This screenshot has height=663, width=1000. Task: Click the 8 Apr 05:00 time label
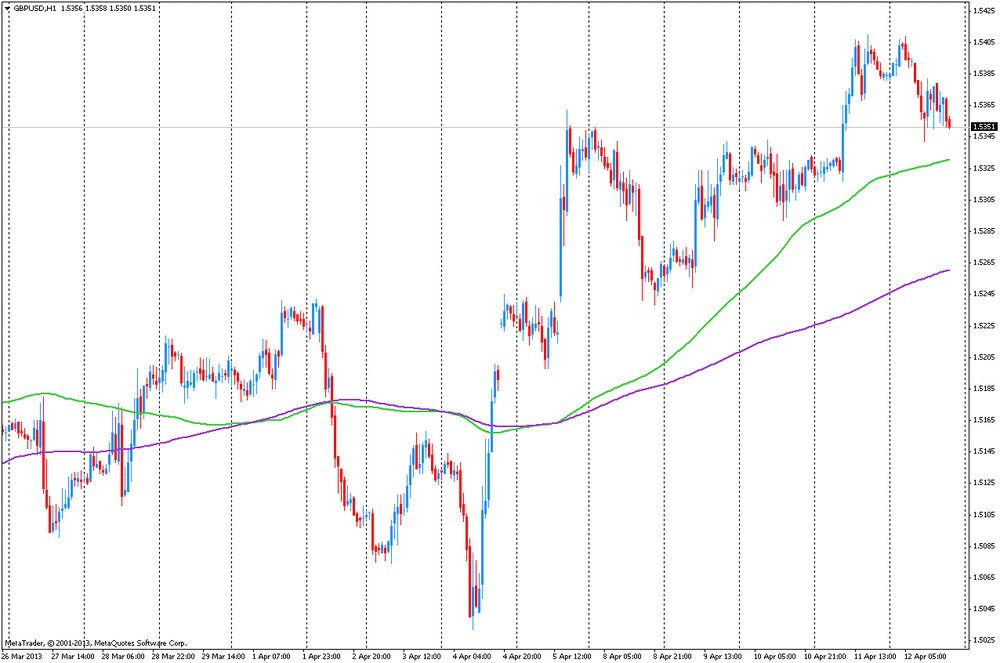pyautogui.click(x=622, y=656)
